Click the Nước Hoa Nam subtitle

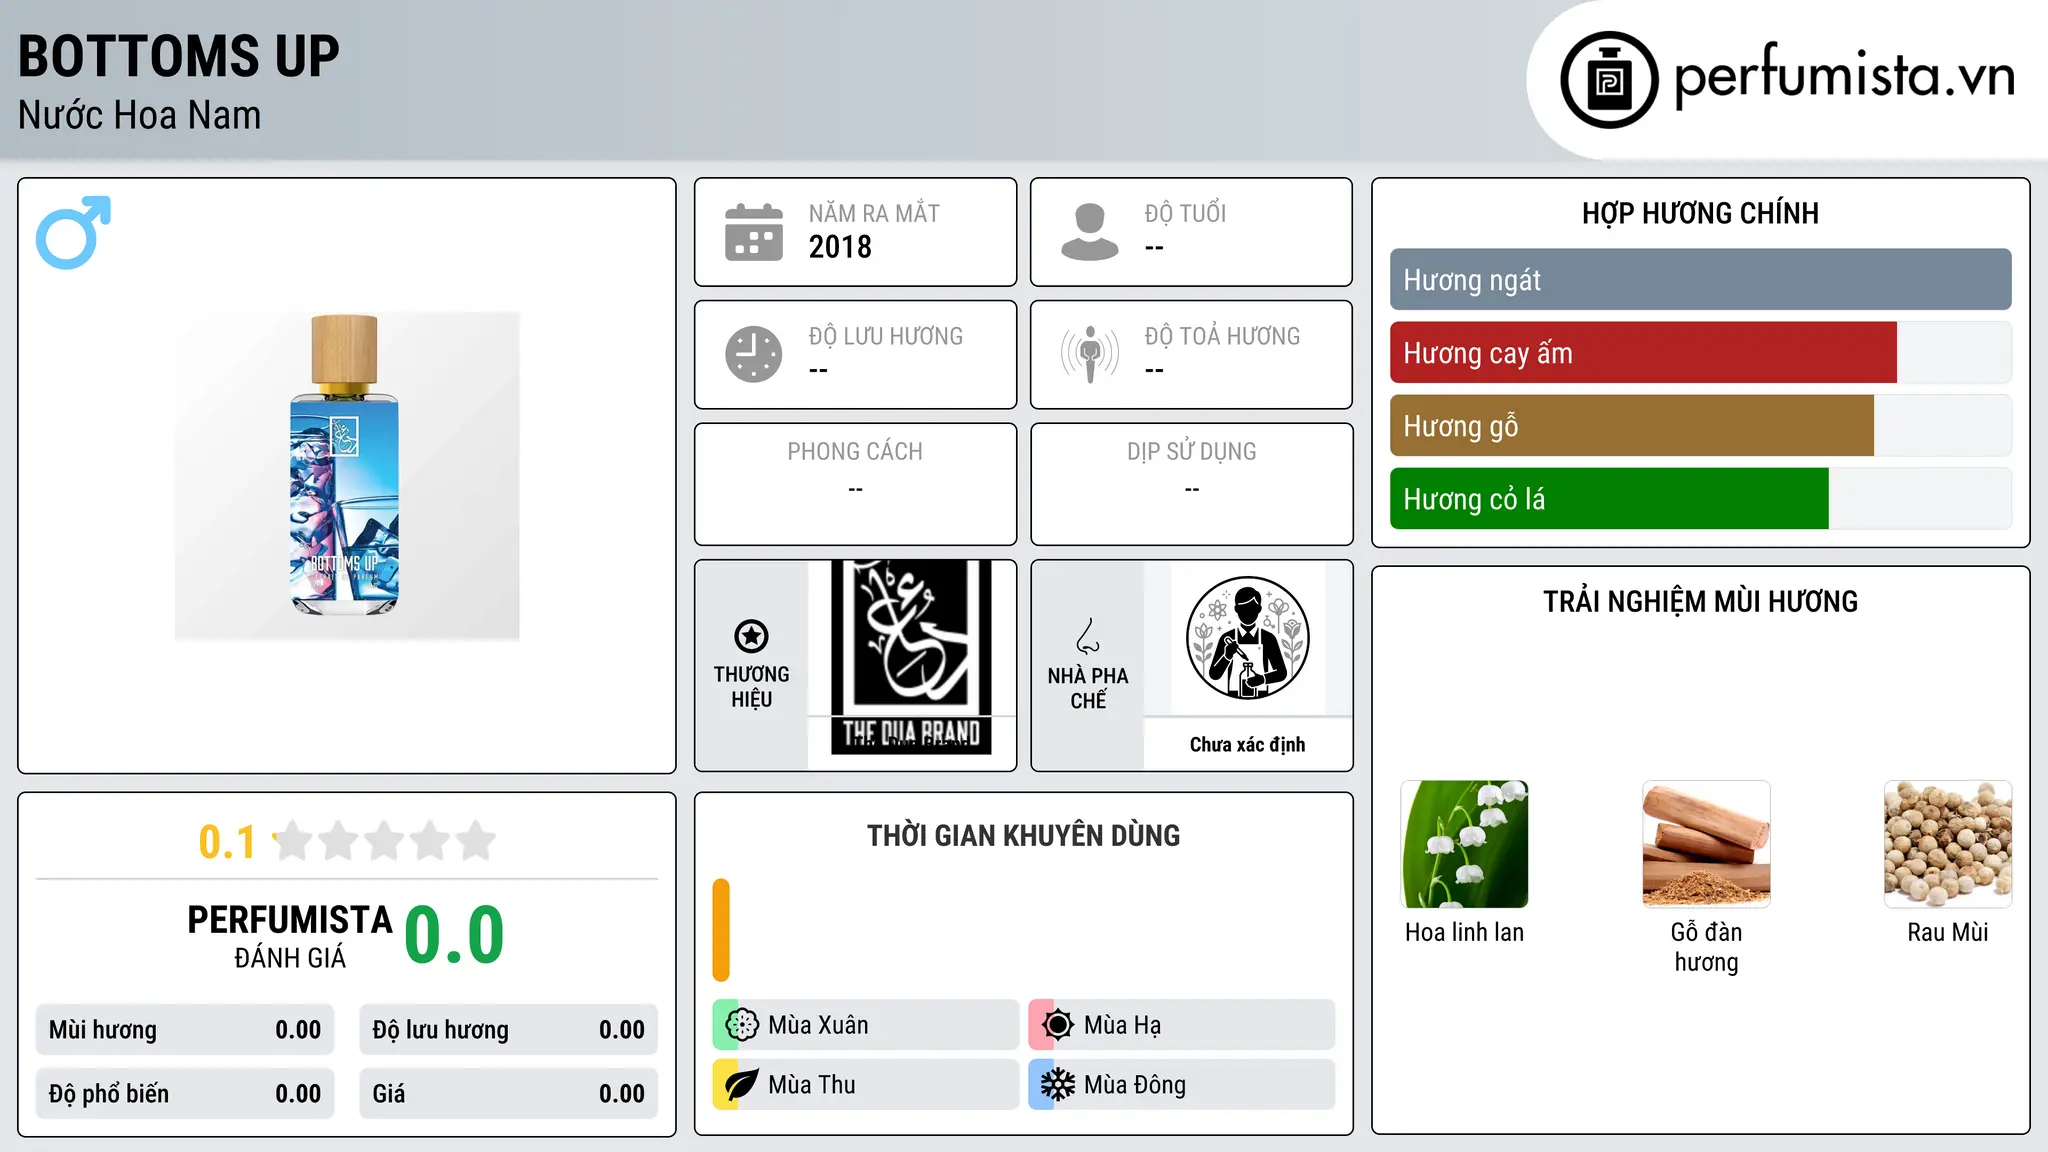pyautogui.click(x=140, y=115)
